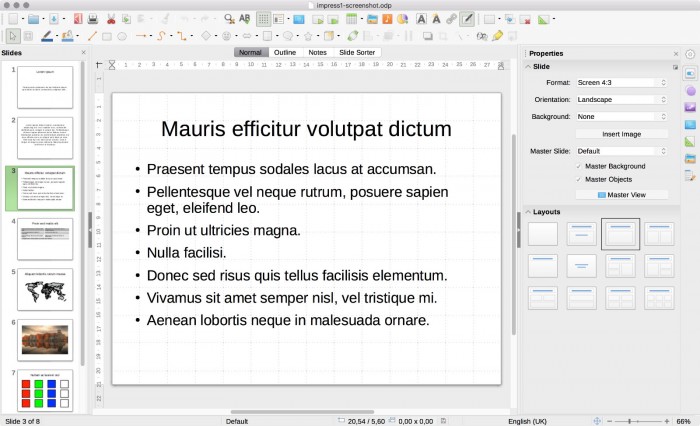Toggle the draw functions pencil button

467,19
